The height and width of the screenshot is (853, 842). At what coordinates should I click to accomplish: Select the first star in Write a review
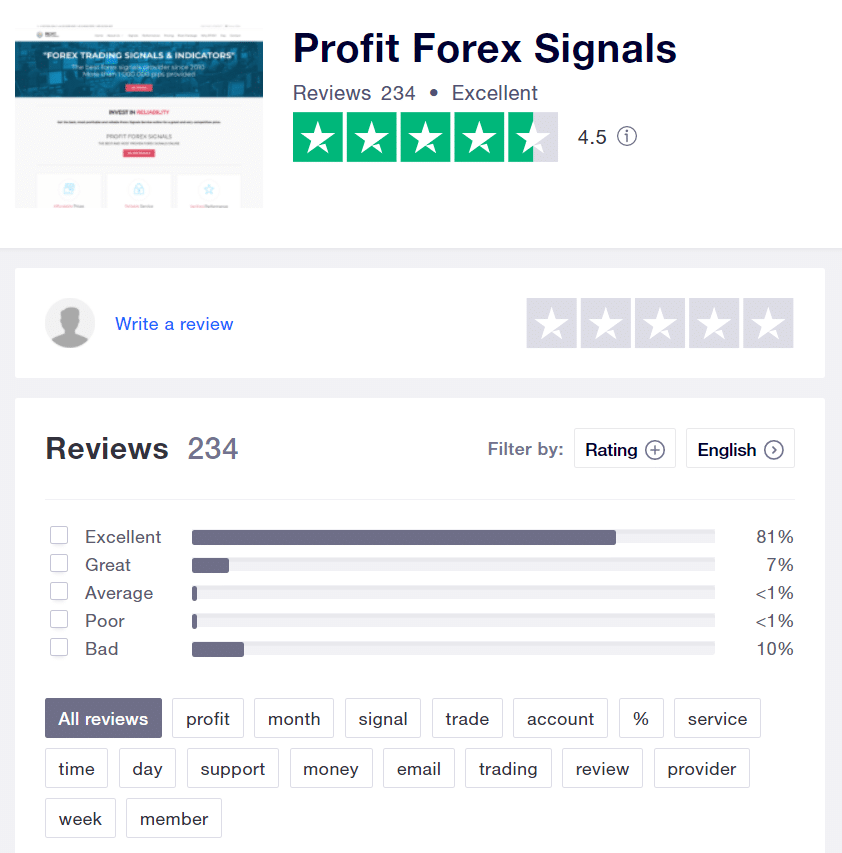coord(552,323)
